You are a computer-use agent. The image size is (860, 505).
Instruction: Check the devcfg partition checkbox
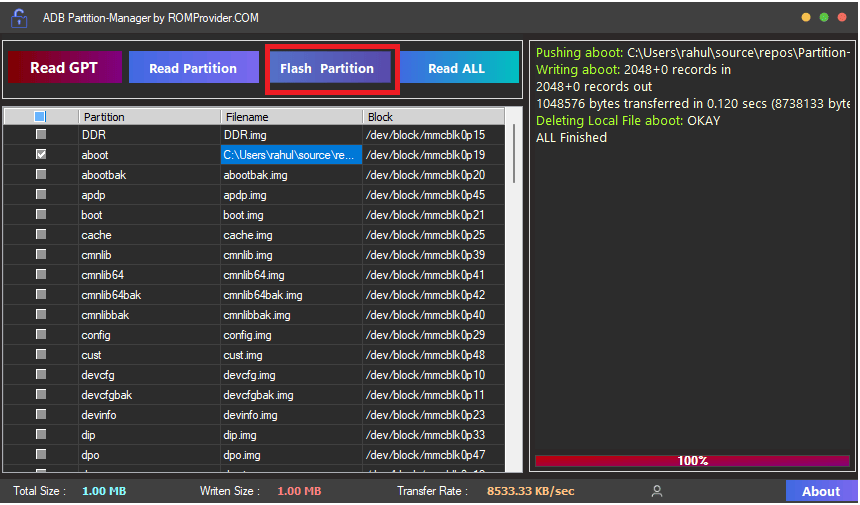point(41,374)
